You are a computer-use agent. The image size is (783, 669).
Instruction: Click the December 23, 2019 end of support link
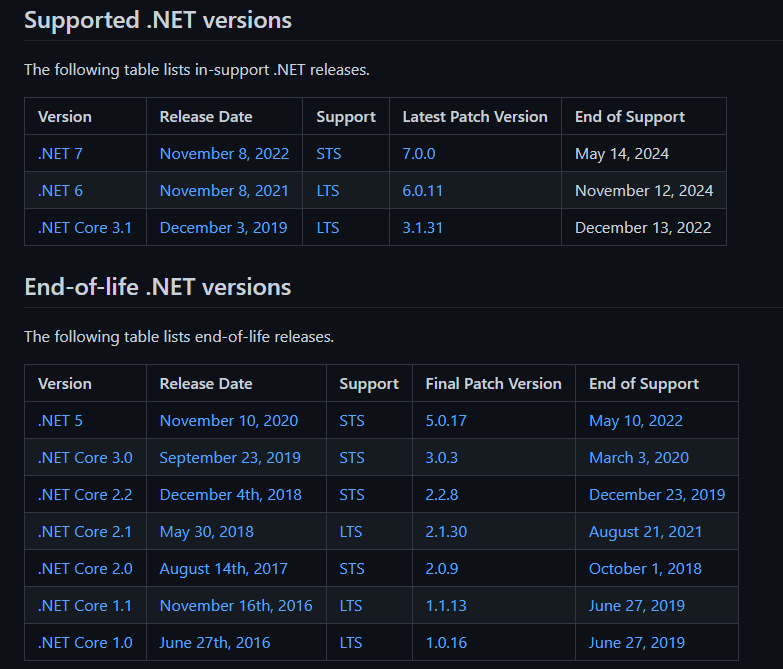point(657,495)
